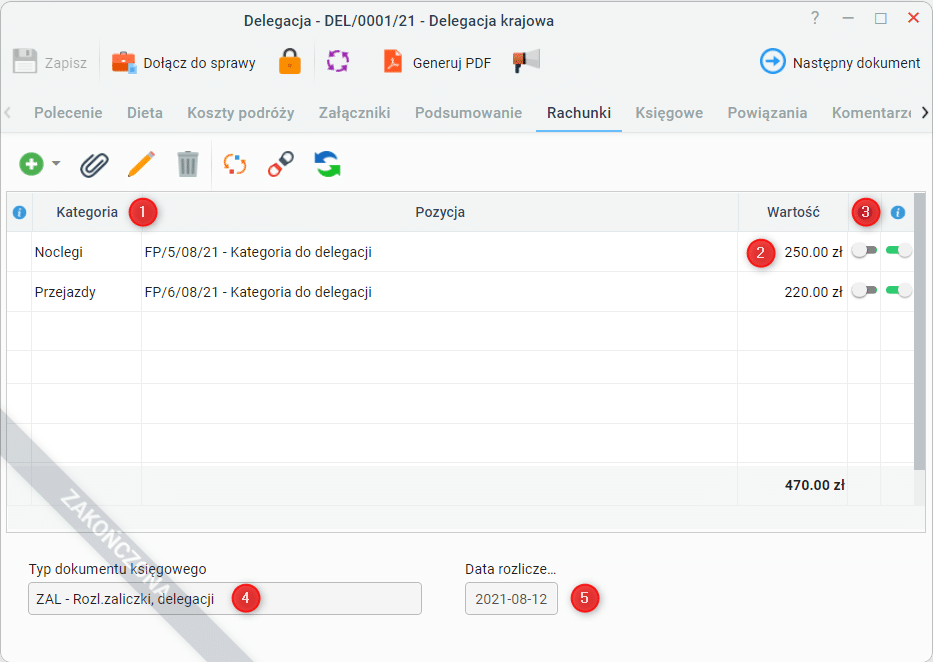The image size is (933, 662).
Task: Toggle the green switch in Przejazdy row
Action: [x=898, y=291]
